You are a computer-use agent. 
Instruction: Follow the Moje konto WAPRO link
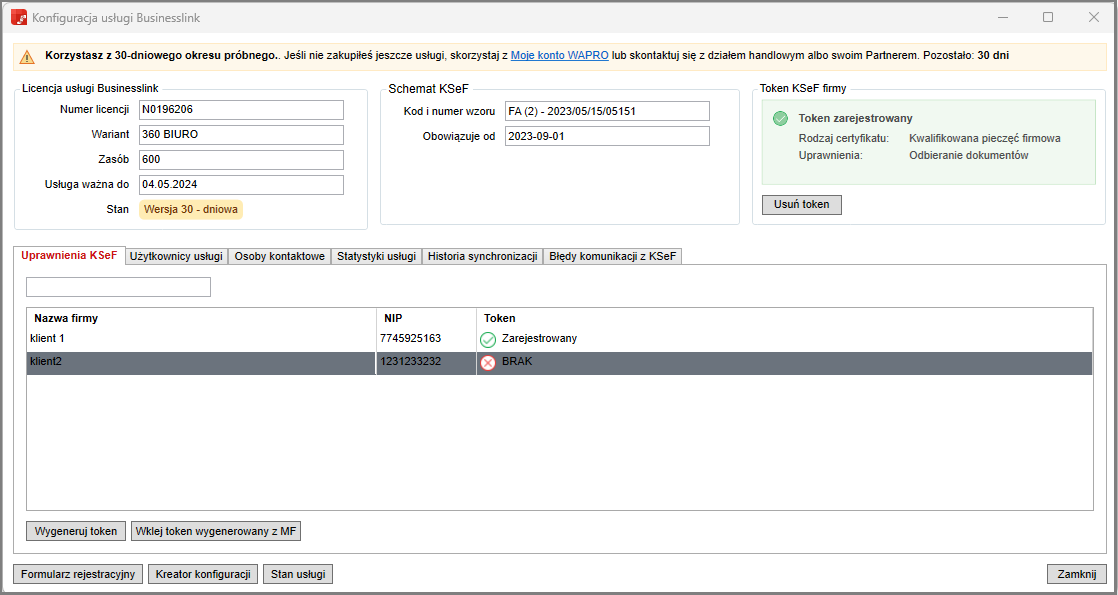pos(560,55)
